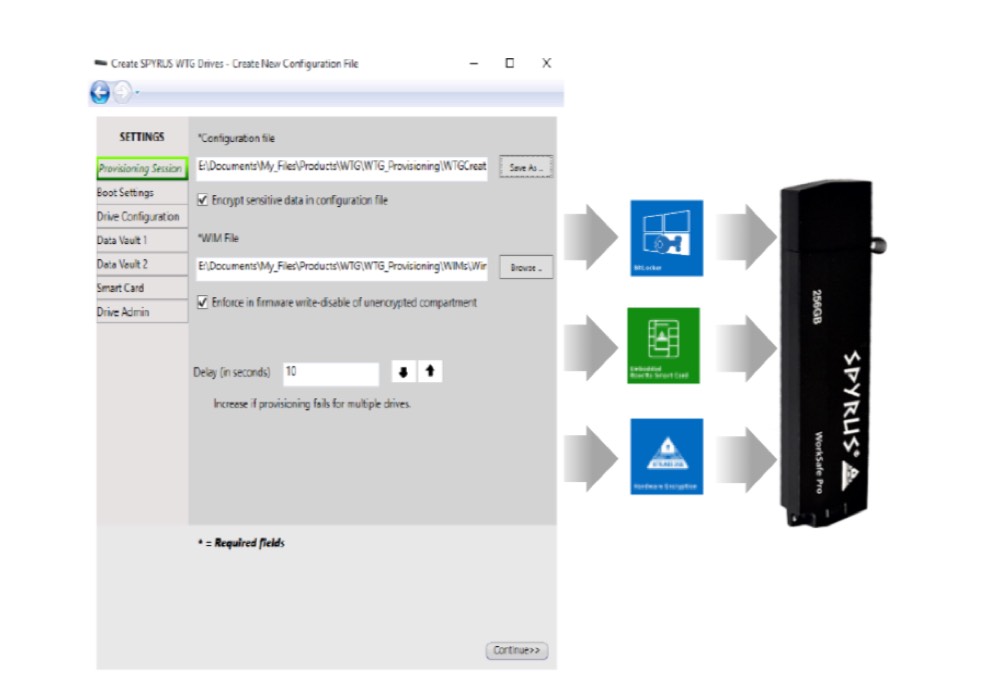This screenshot has width=1000, height=700.
Task: Click the SETTINGS sidebar heading
Action: tap(142, 137)
